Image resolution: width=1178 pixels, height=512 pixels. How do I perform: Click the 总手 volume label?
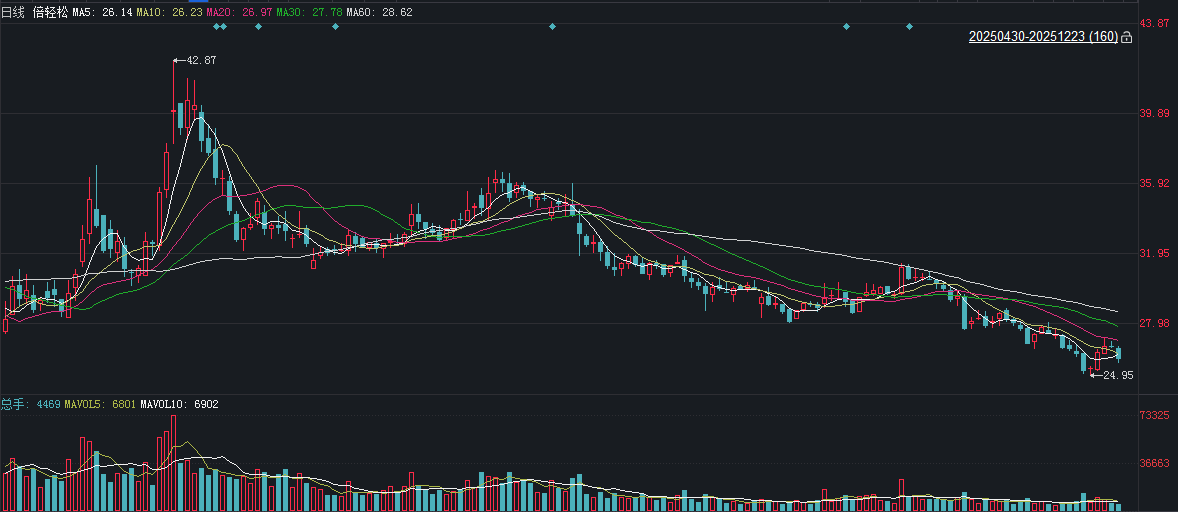coord(12,404)
